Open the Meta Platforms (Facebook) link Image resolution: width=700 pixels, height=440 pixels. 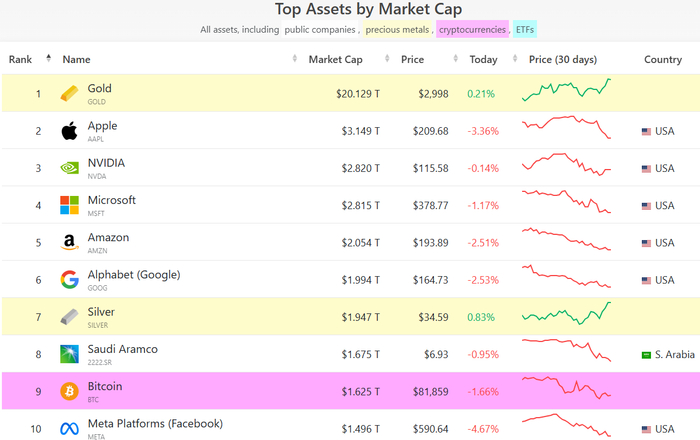click(155, 423)
